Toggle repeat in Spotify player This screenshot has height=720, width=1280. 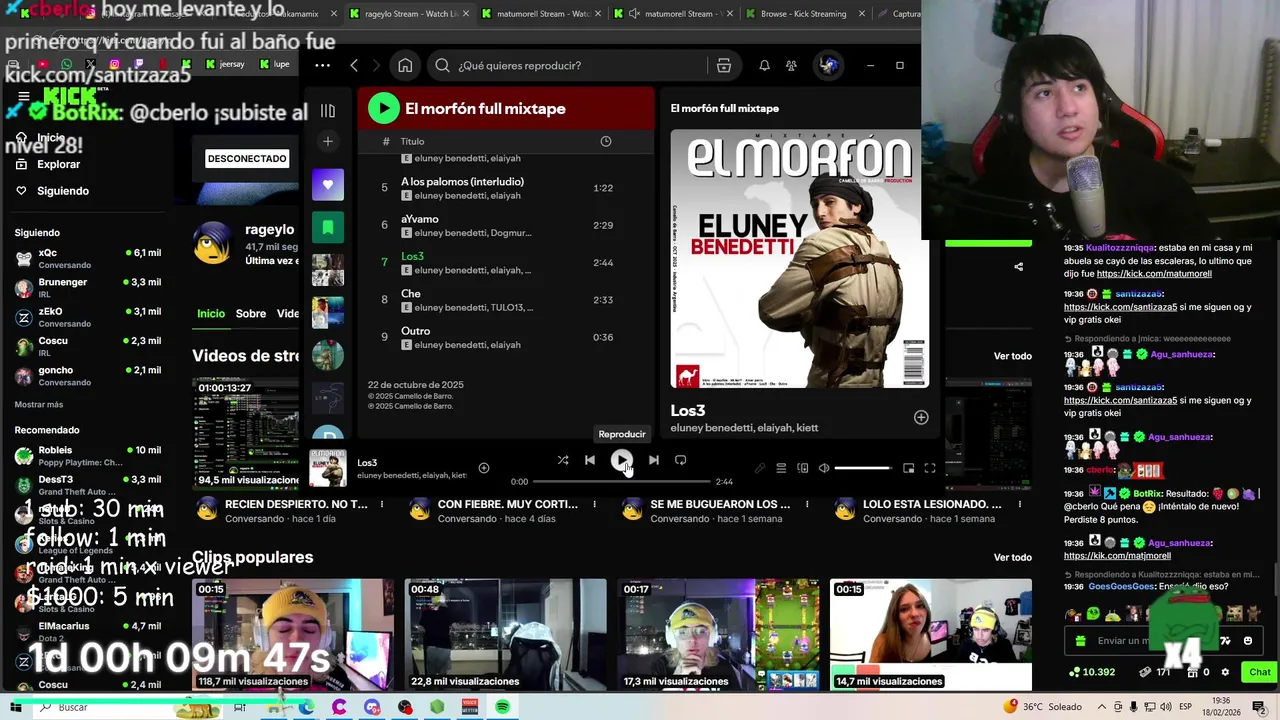[x=680, y=460]
